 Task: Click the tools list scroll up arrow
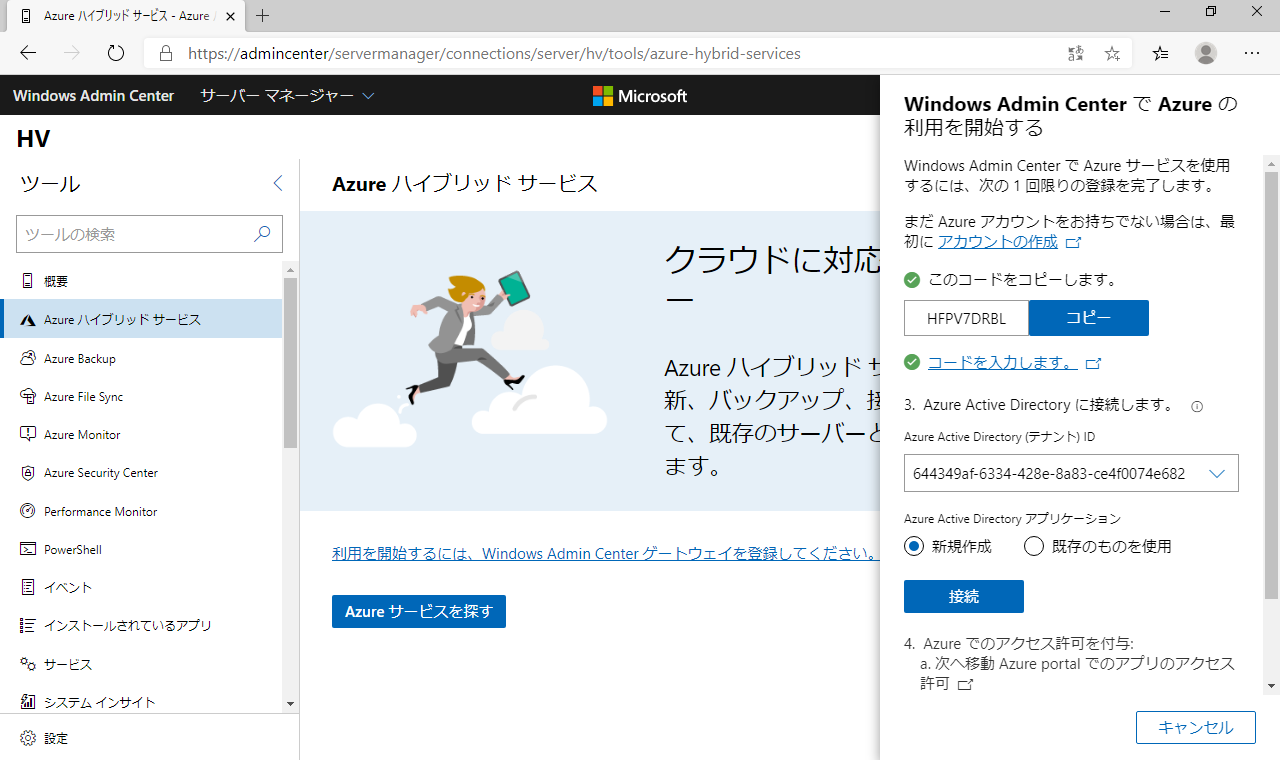coord(291,270)
